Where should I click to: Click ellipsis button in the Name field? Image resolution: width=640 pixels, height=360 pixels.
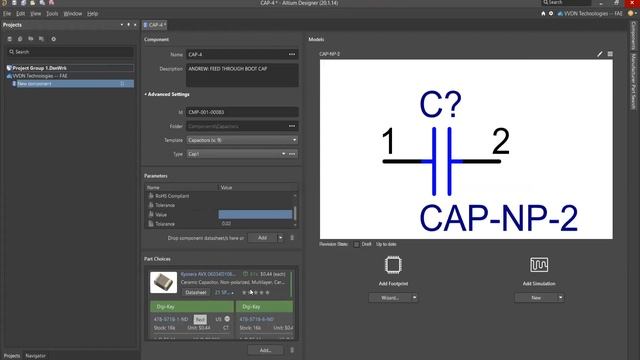(x=292, y=54)
